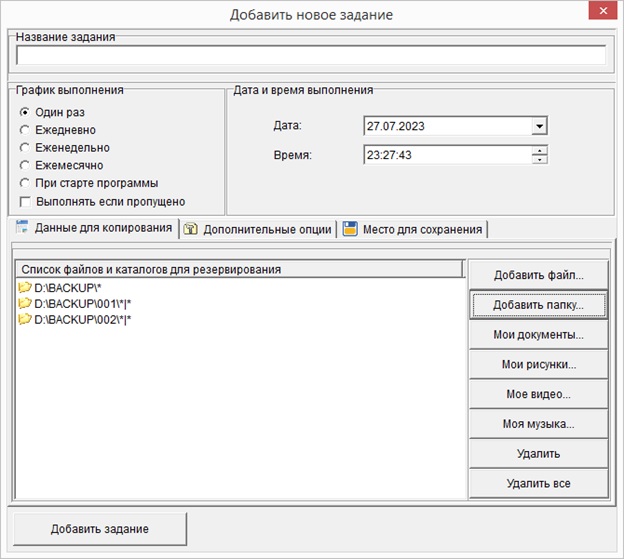Click the Мое видео... button

pyautogui.click(x=538, y=394)
